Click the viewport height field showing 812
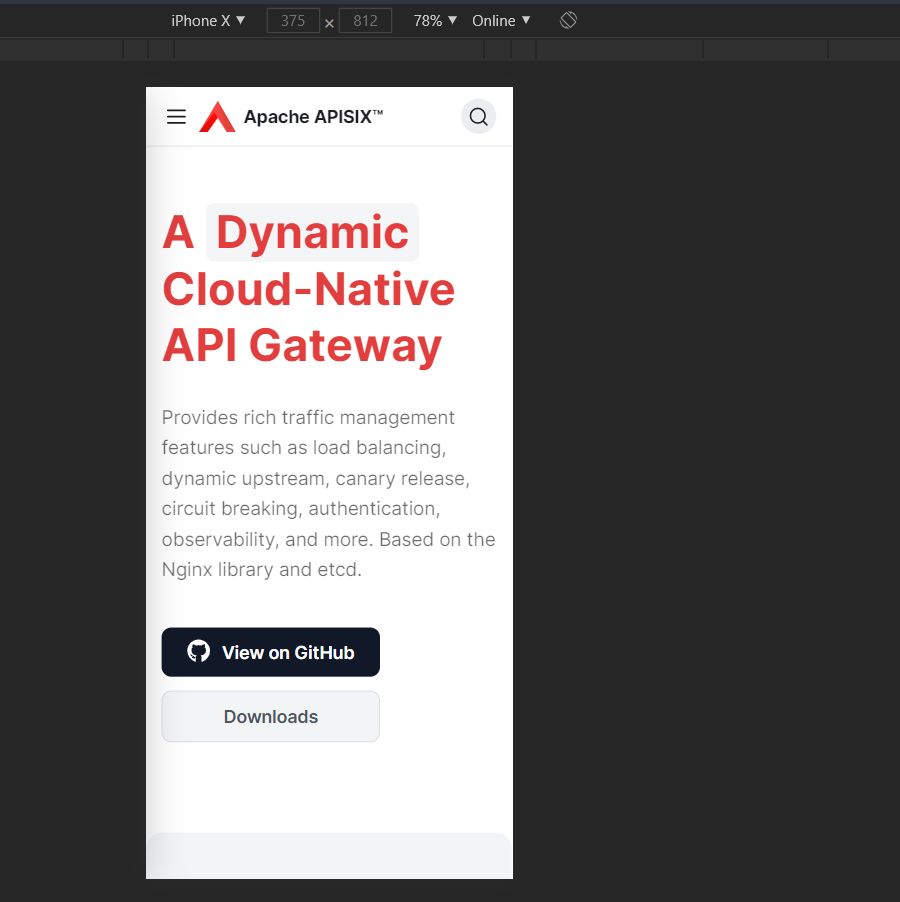Screen dimensions: 900x902 [365, 21]
